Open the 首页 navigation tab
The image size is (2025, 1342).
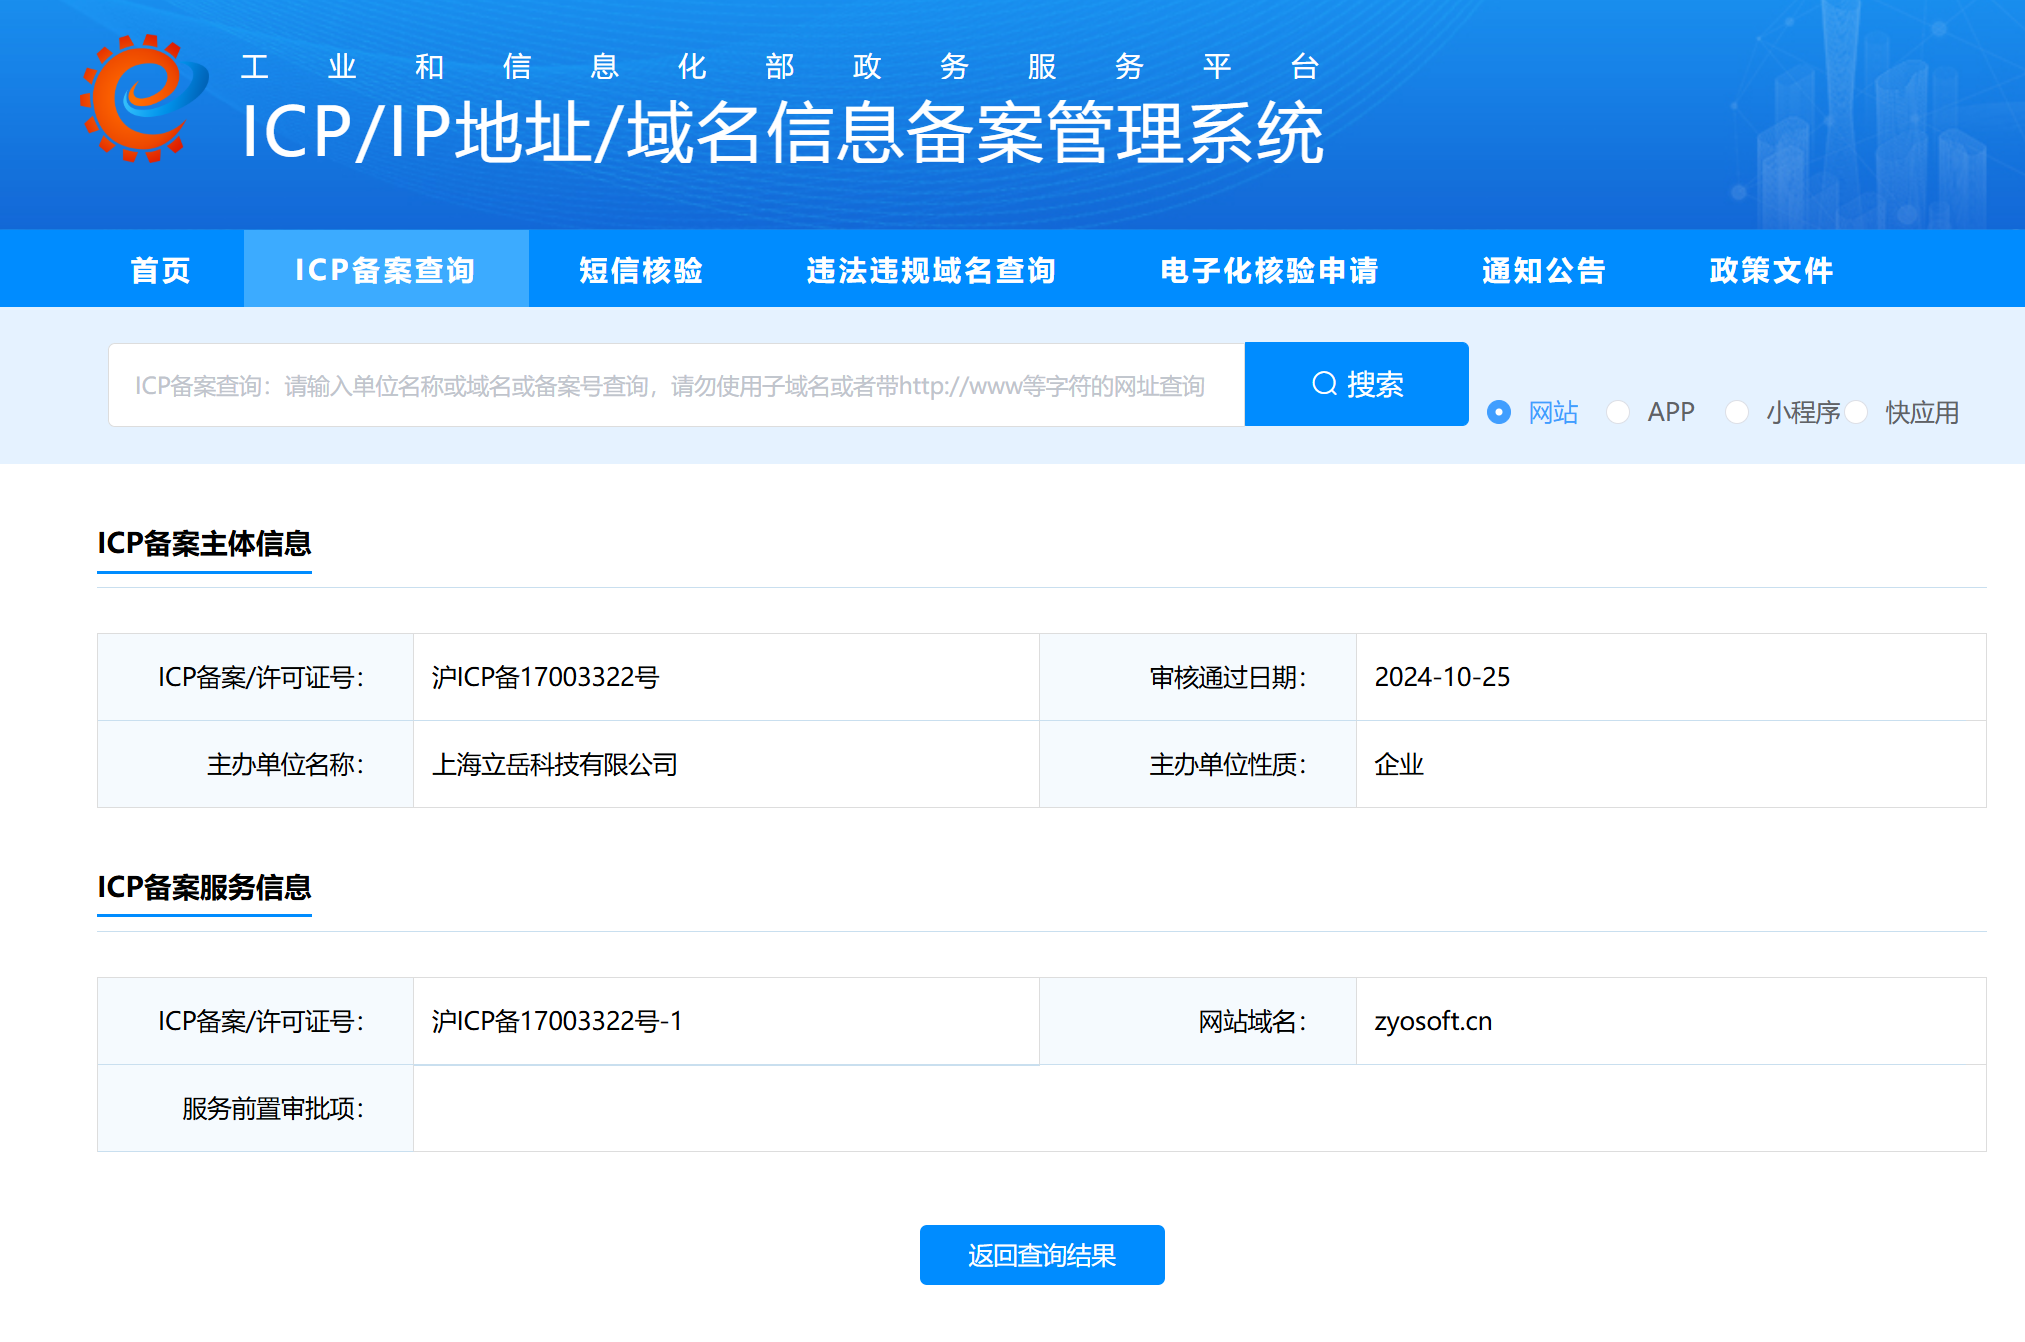160,270
